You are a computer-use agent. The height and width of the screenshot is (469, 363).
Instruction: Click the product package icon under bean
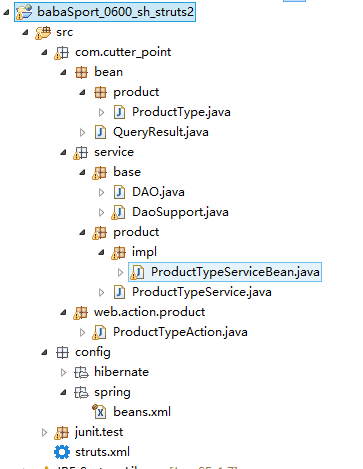100,92
